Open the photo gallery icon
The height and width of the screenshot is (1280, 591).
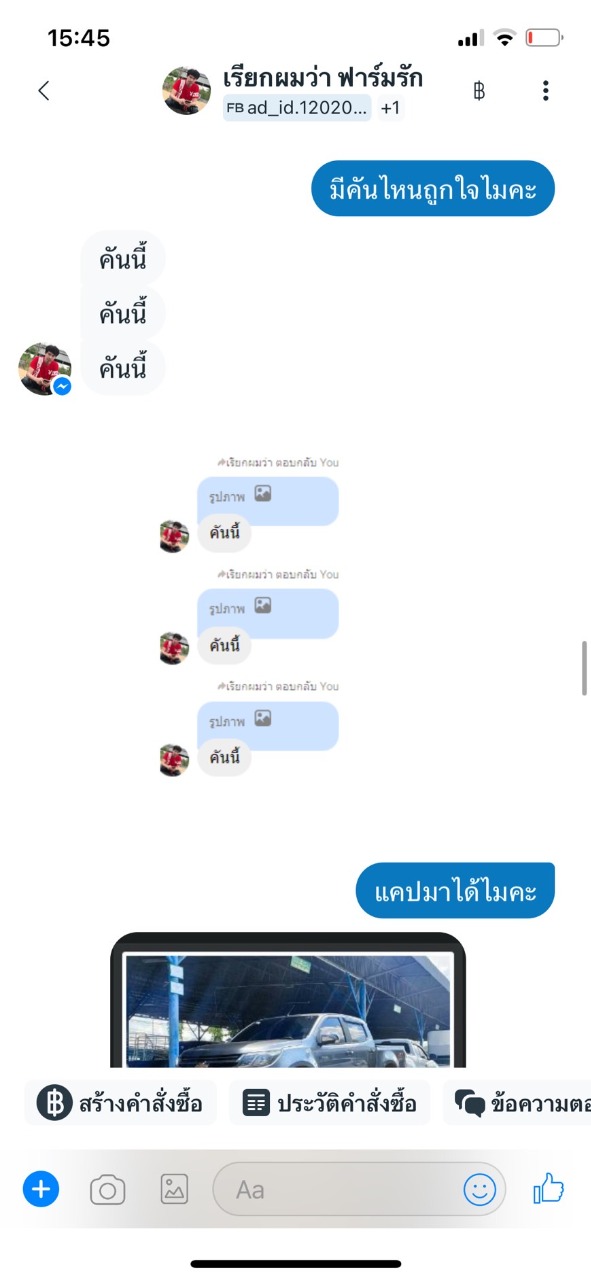[x=174, y=1189]
